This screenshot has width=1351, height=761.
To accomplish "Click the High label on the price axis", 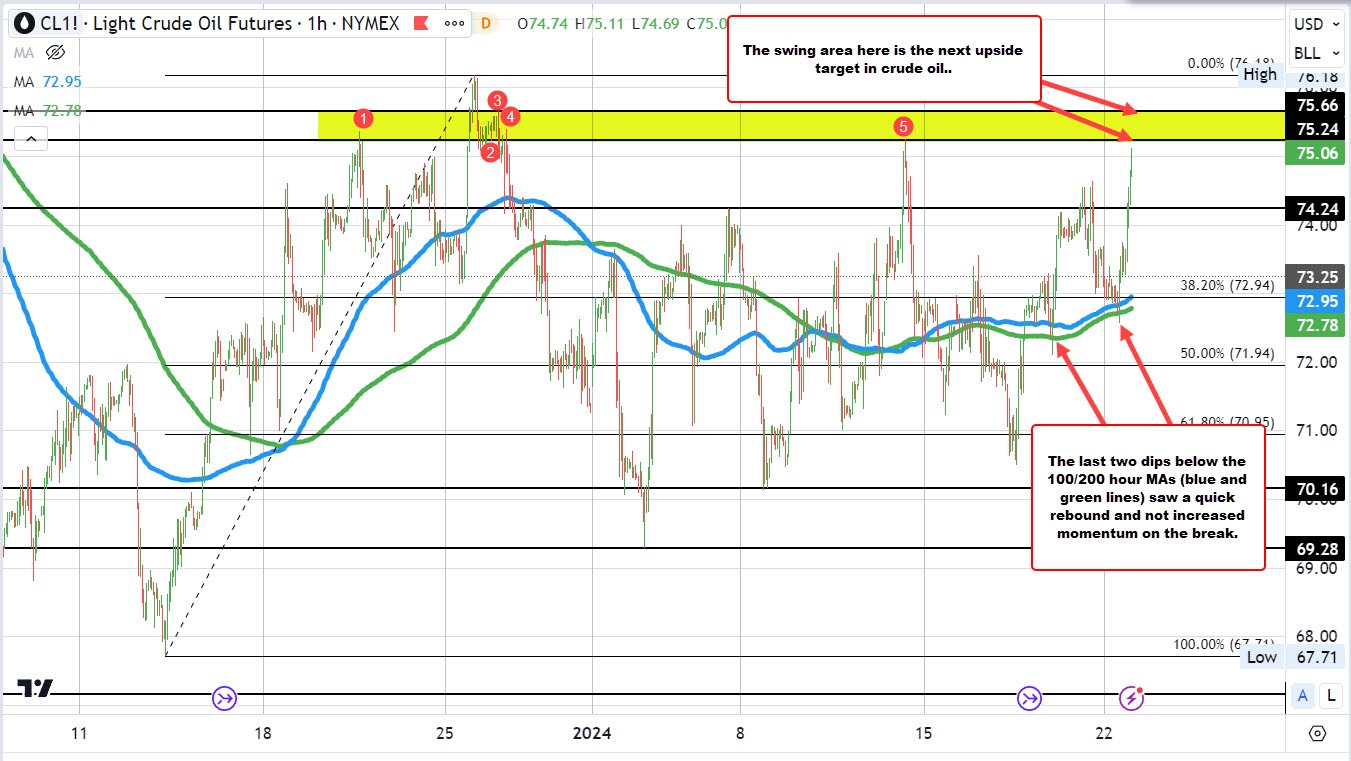I will [1260, 74].
